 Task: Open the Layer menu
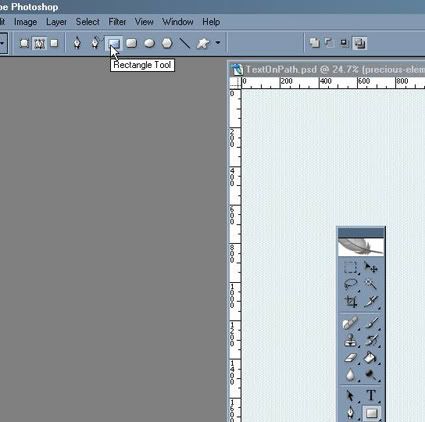point(56,22)
